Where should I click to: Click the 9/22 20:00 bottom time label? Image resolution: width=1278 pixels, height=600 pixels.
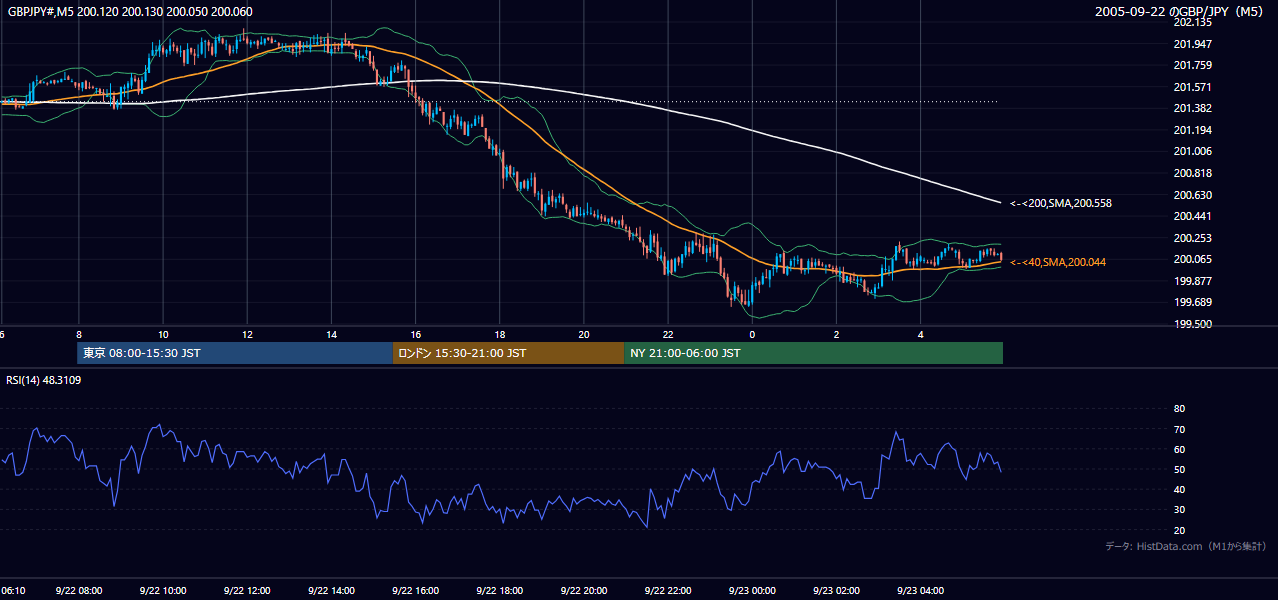click(x=585, y=591)
